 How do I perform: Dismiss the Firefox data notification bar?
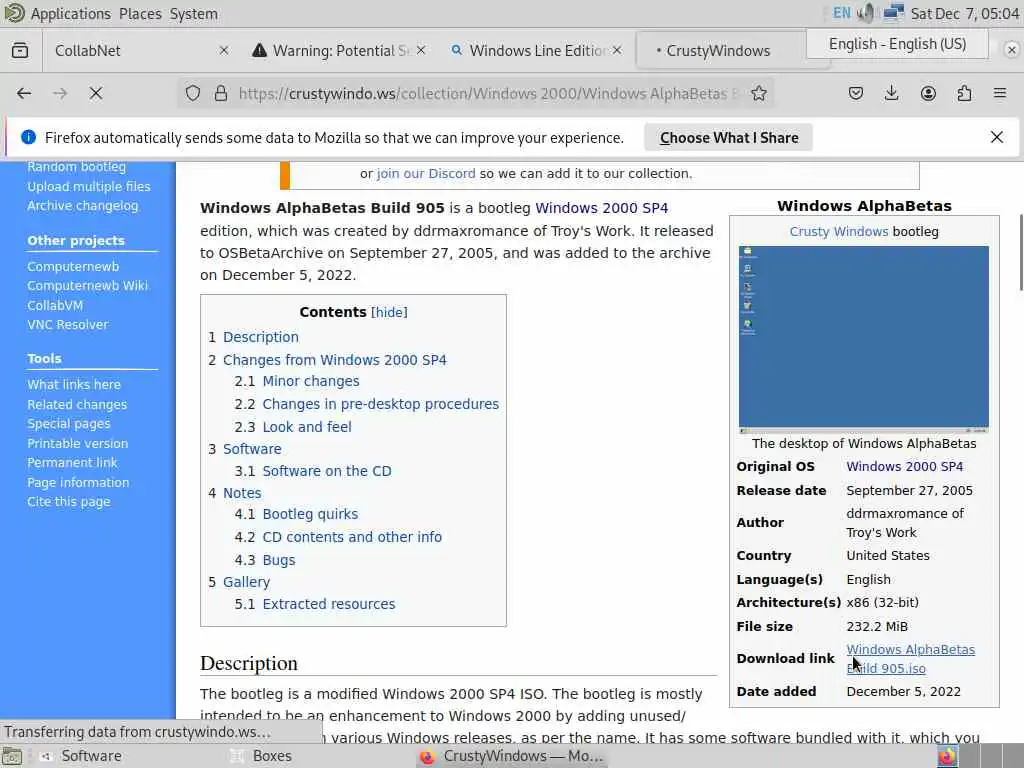click(x=997, y=137)
